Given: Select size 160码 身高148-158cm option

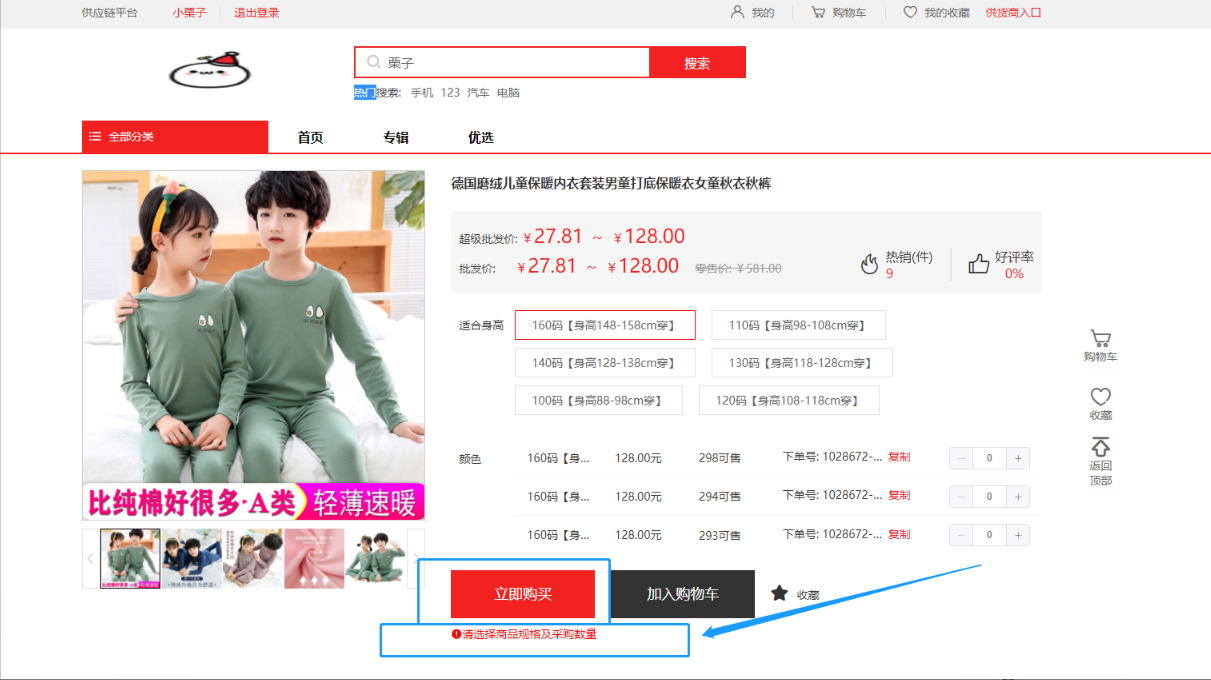Looking at the screenshot, I should [x=604, y=325].
